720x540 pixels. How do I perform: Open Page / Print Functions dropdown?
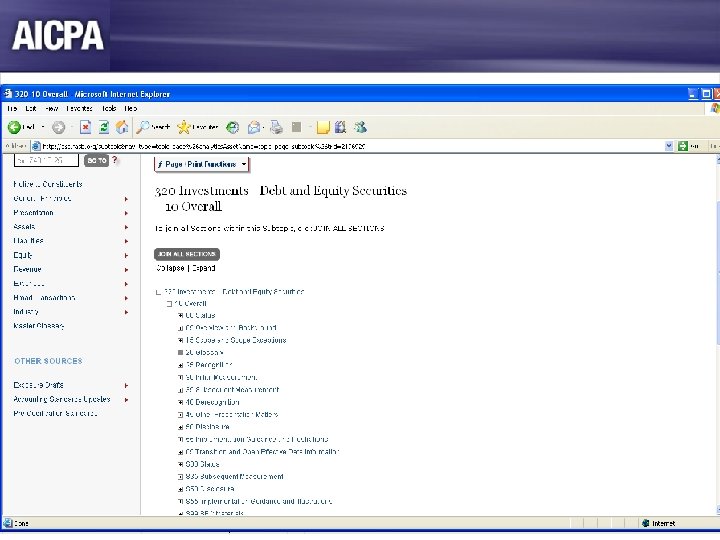coord(202,164)
